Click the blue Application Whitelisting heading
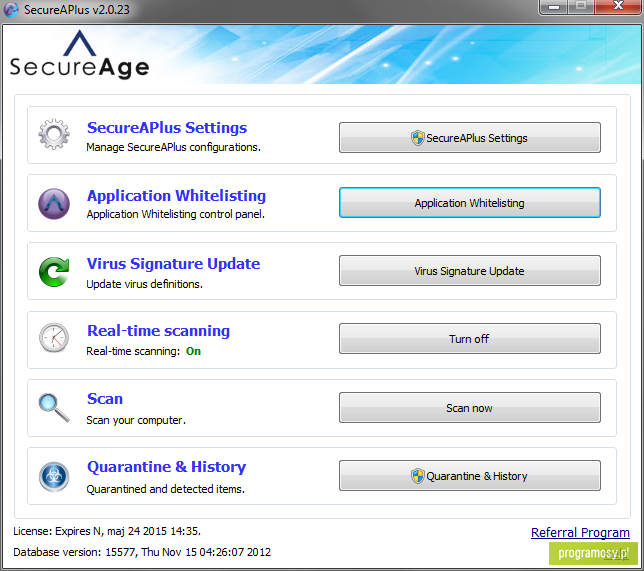 (x=176, y=196)
